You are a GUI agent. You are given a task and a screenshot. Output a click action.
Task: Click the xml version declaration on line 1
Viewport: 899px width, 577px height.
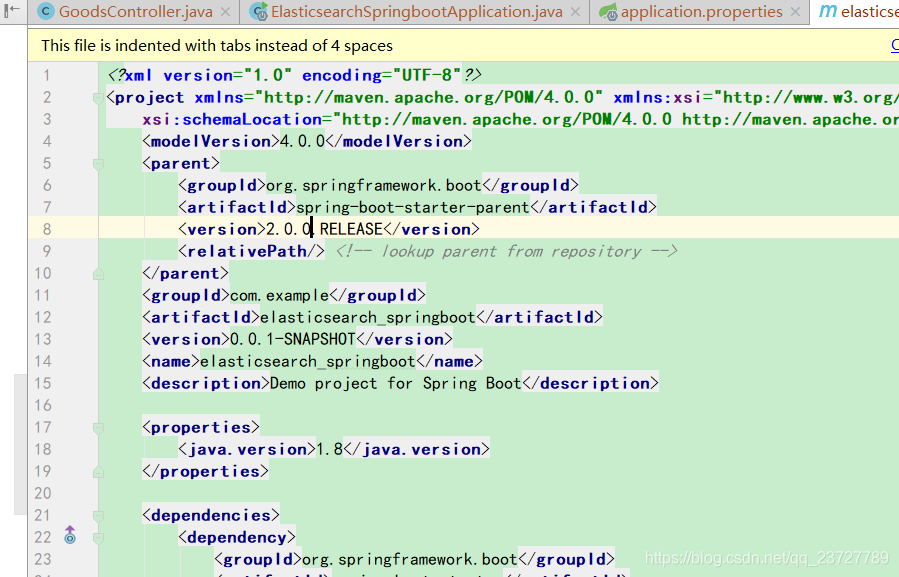coord(295,75)
